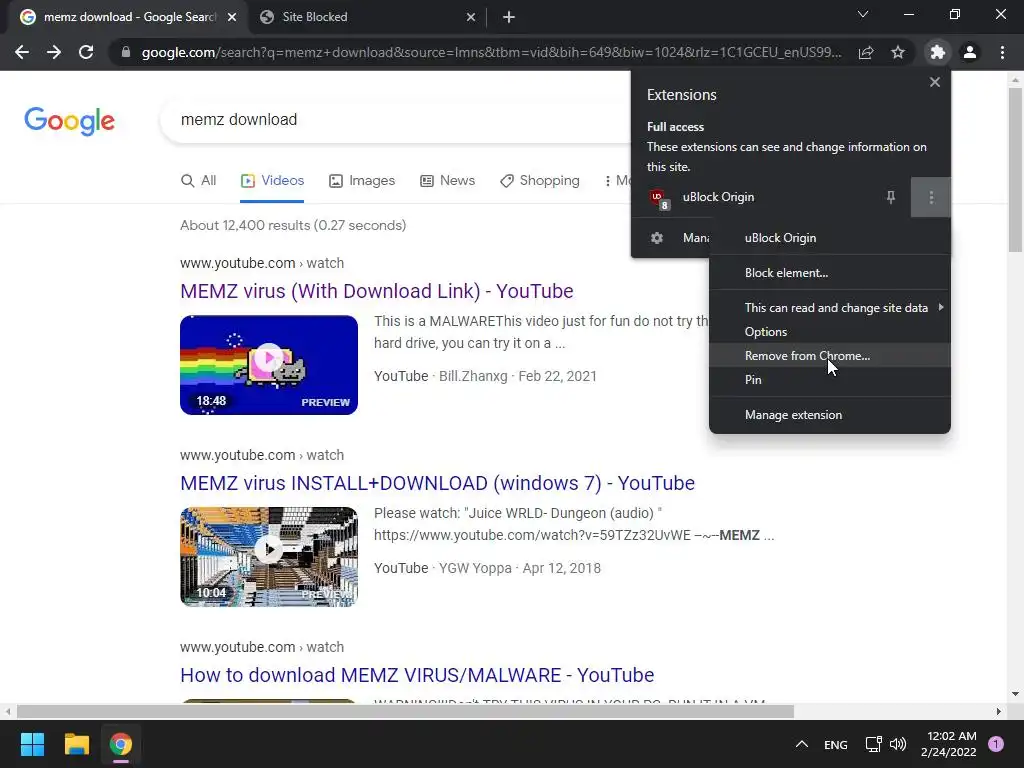Switch to the Site Blocked tab
Screen dimensions: 1024x768
tap(368, 17)
